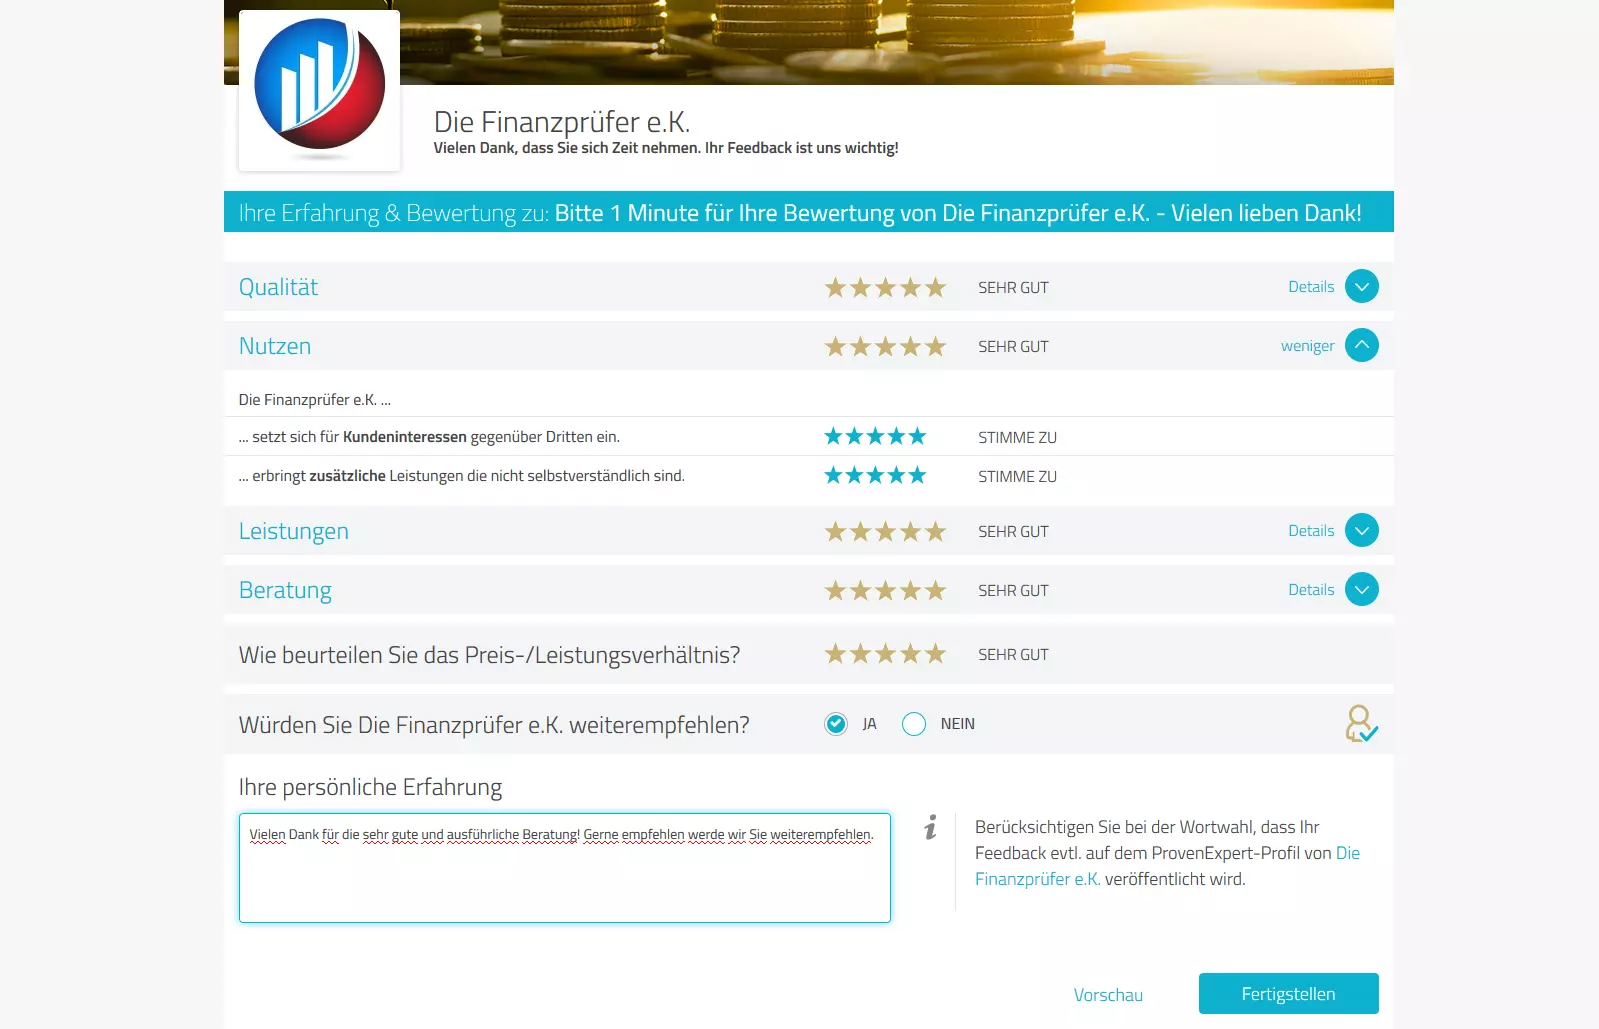Click Details link in Beratung row
Viewport: 1599px width, 1029px height.
pyautogui.click(x=1311, y=590)
